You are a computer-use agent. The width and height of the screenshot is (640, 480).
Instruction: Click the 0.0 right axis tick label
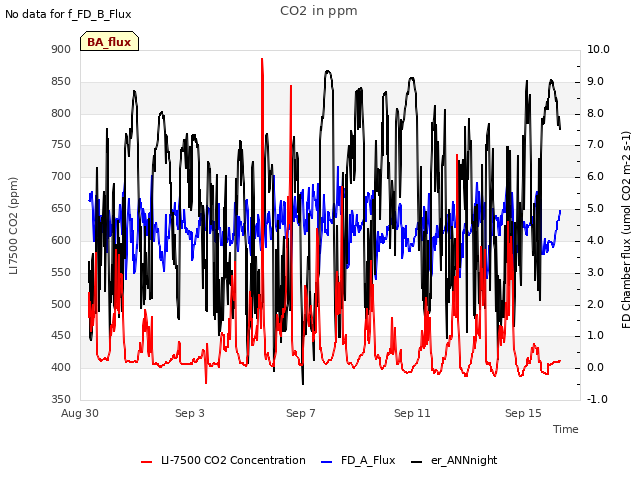[x=596, y=367]
